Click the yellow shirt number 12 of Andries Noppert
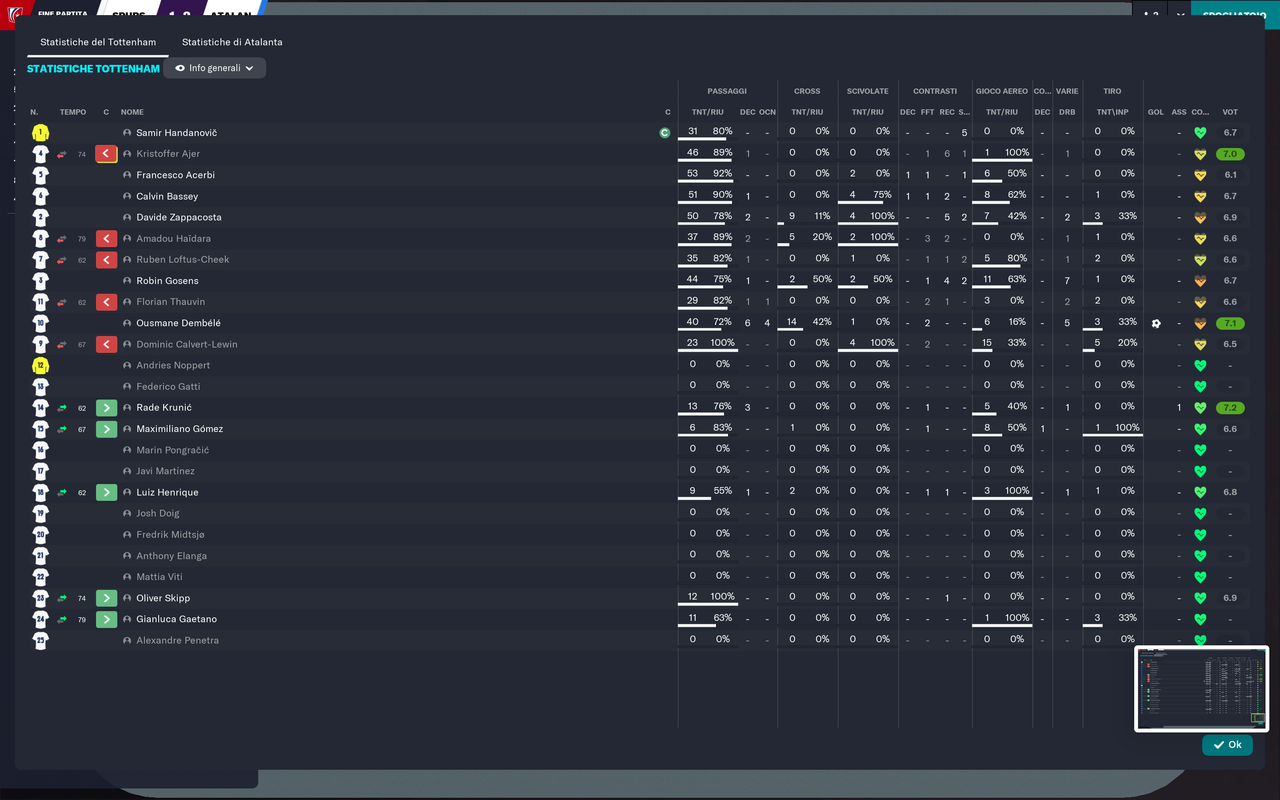The height and width of the screenshot is (800, 1280). (40, 366)
